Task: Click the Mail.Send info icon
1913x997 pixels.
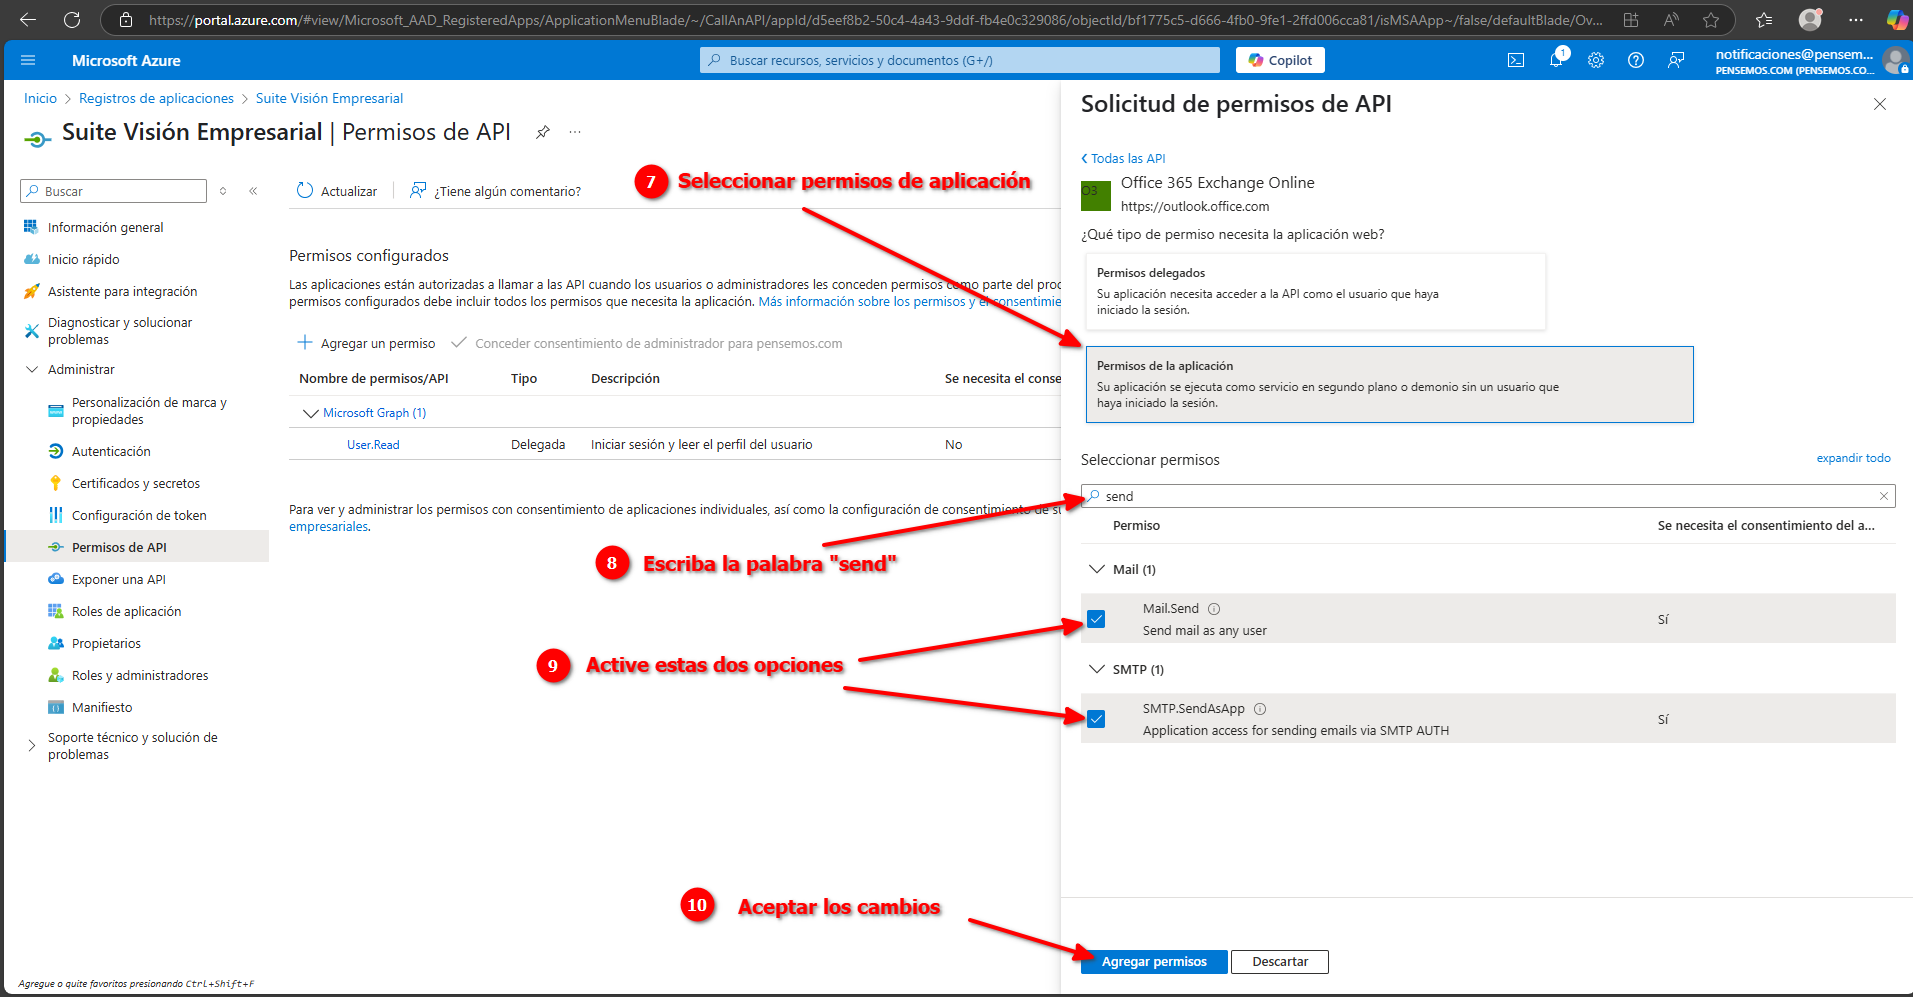Action: (x=1214, y=609)
